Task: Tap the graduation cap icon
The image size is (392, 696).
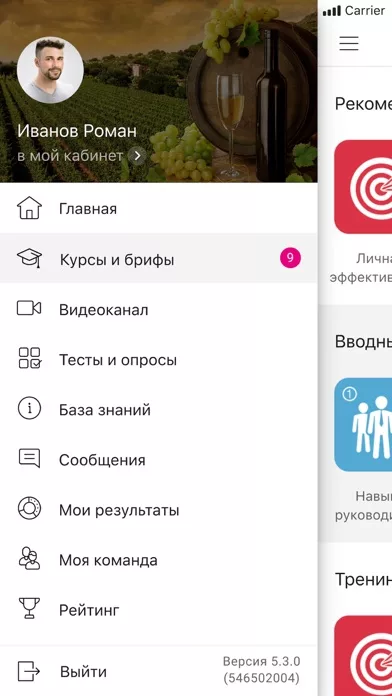Action: point(29,258)
